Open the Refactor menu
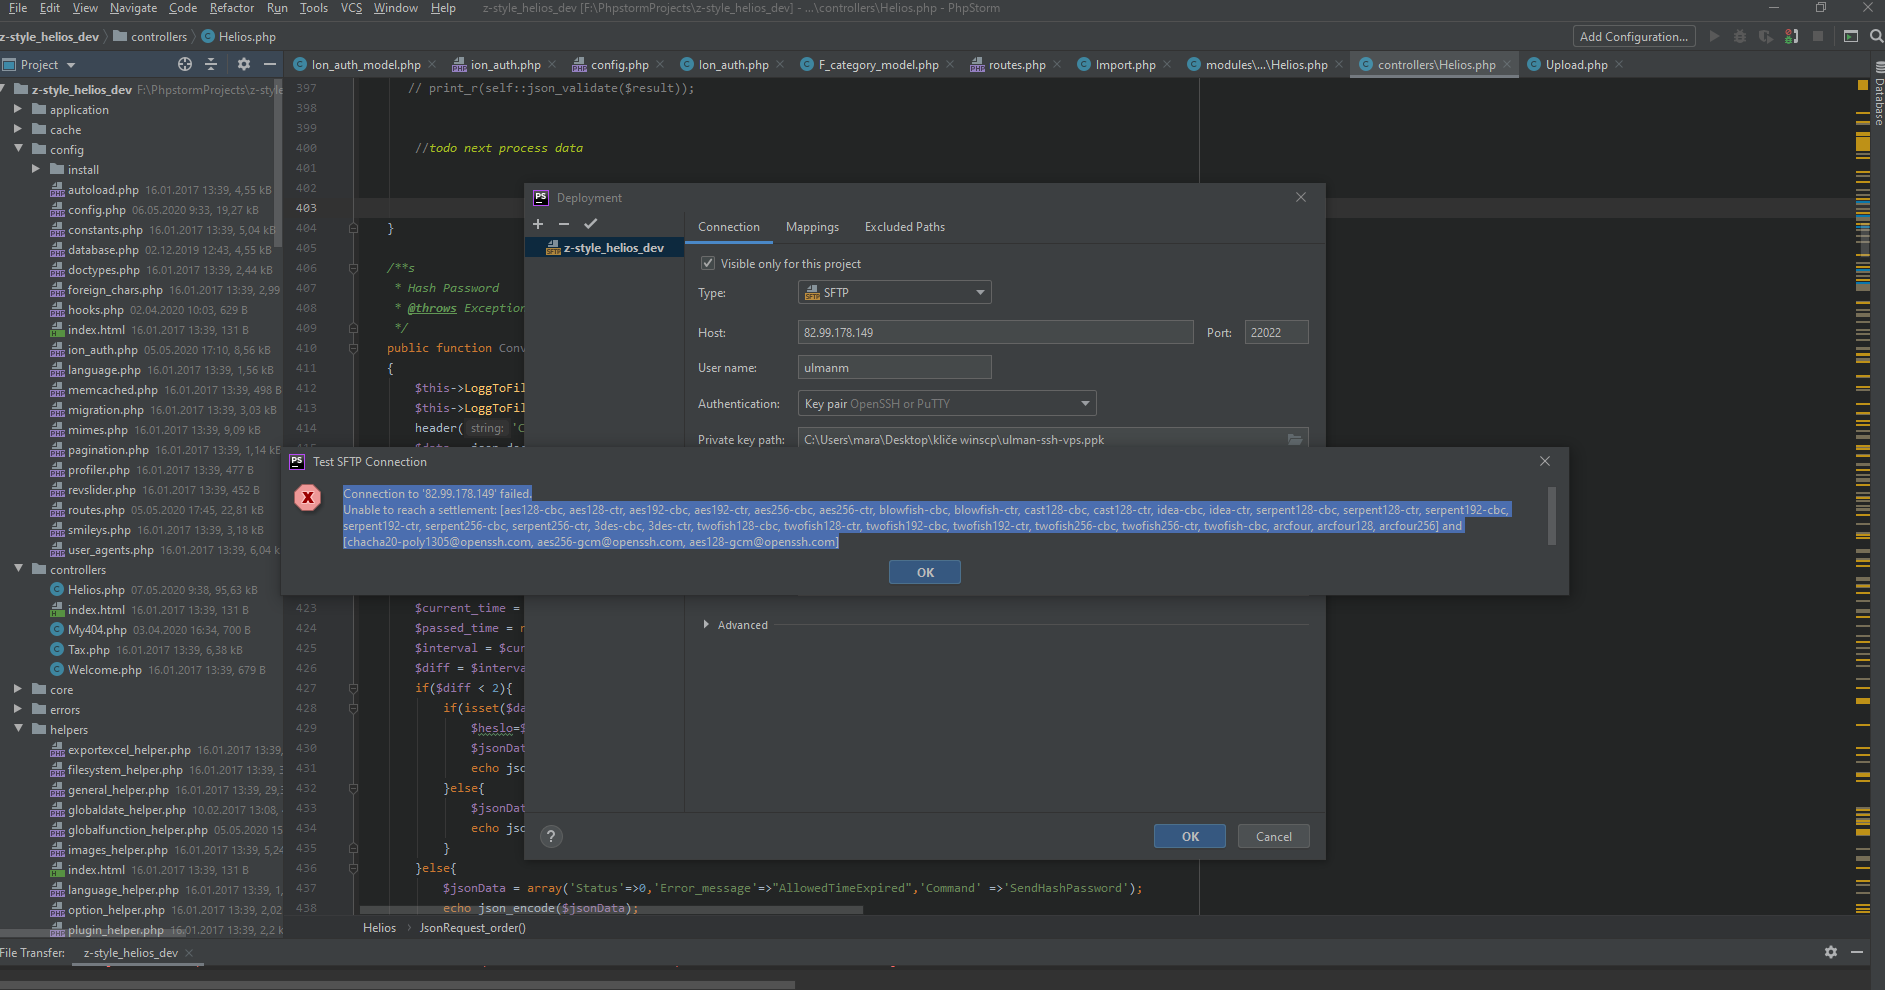 (232, 8)
